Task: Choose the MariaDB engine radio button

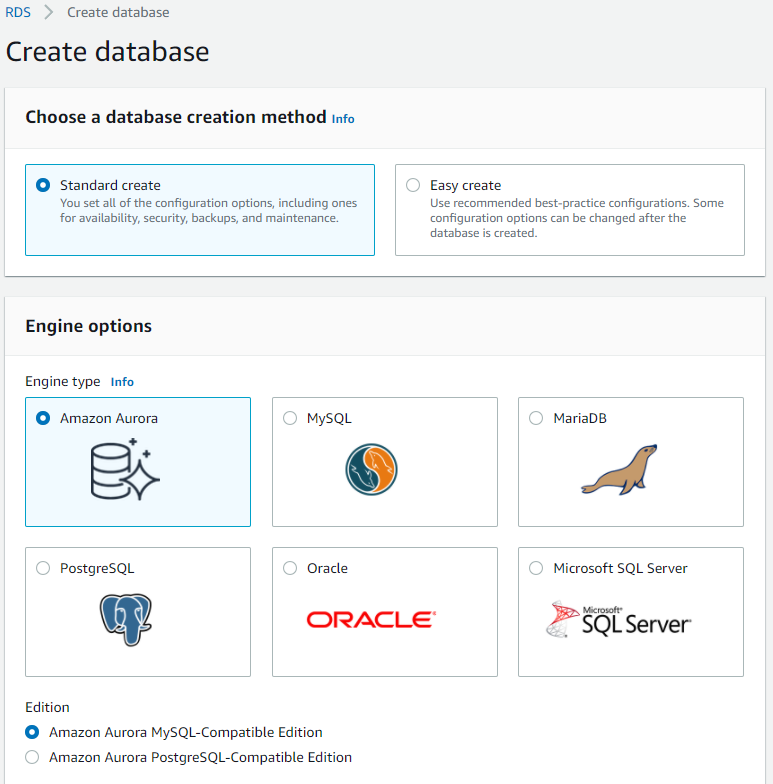Action: pyautogui.click(x=536, y=418)
